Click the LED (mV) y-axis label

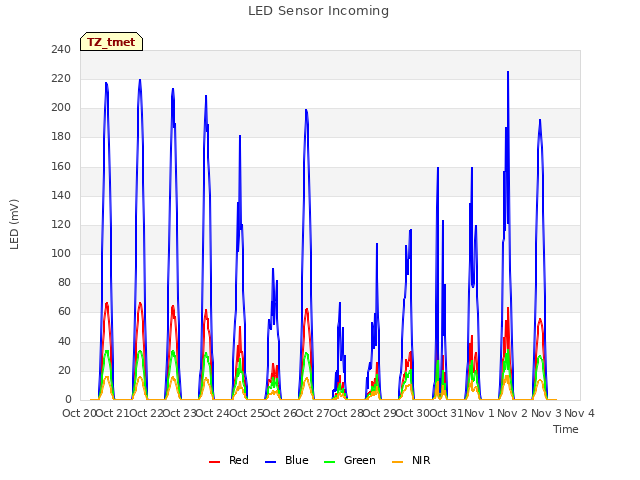(14, 224)
